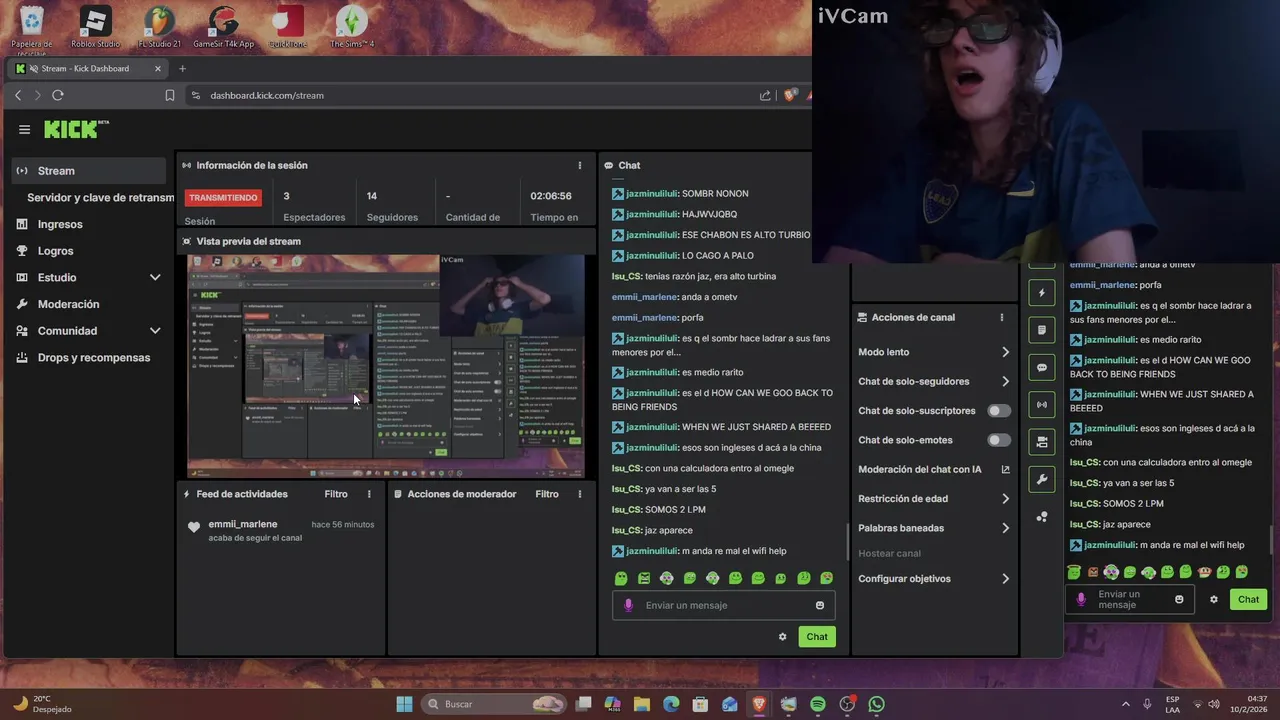Click emmii_marlene username in activity feed
Screen dimensions: 1280x720
click(243, 524)
